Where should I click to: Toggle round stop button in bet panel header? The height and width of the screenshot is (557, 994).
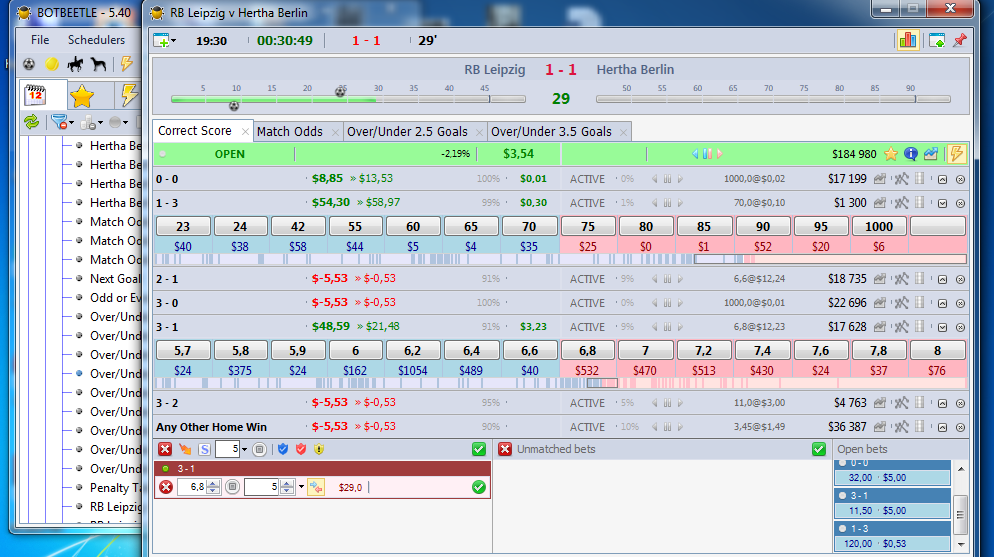click(259, 449)
